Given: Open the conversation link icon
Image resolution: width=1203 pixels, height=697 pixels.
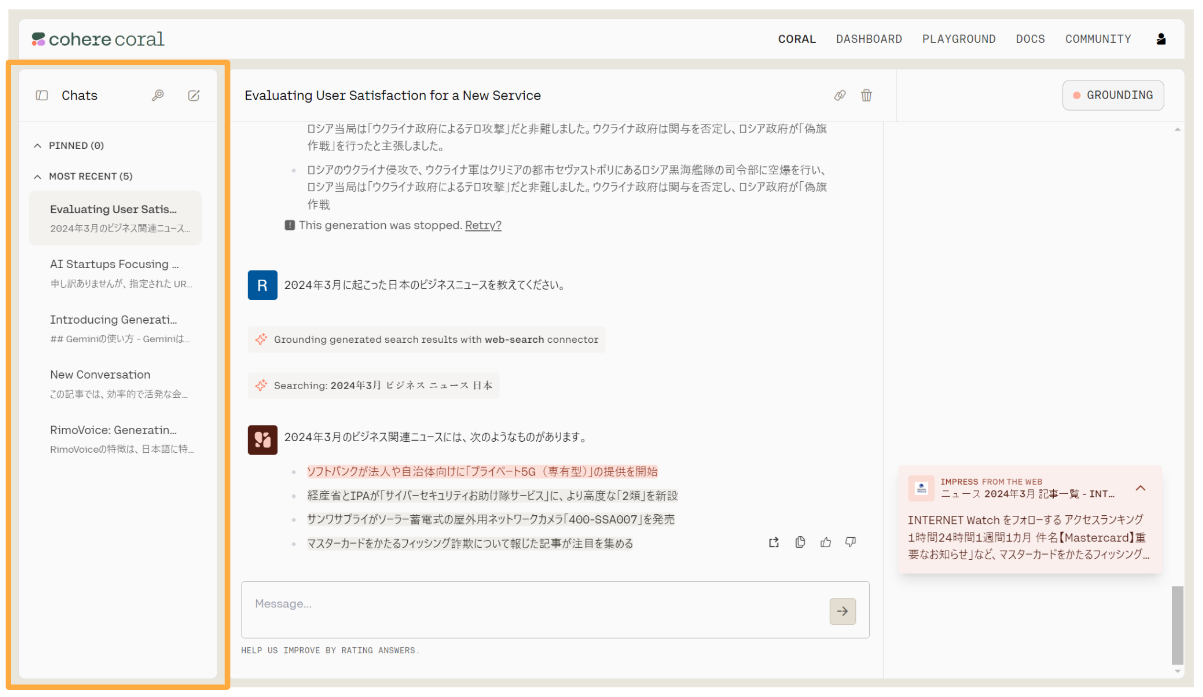Looking at the screenshot, I should [x=840, y=95].
